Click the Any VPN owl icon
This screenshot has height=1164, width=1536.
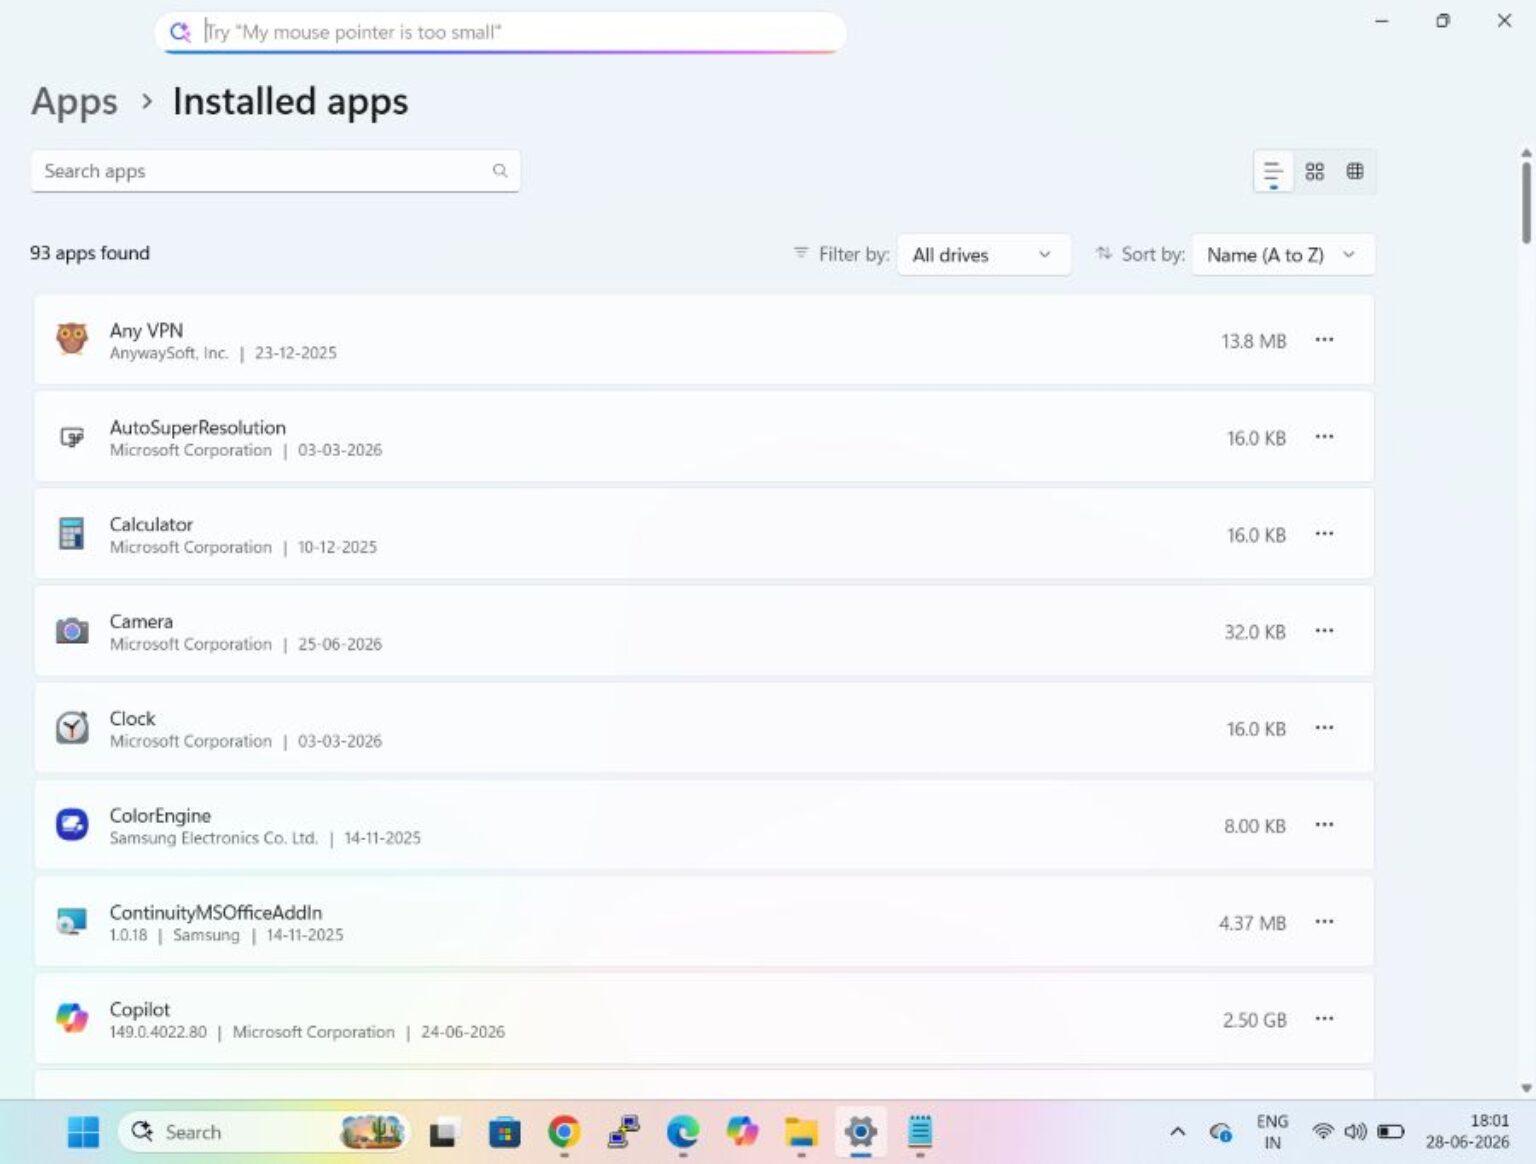click(x=72, y=340)
